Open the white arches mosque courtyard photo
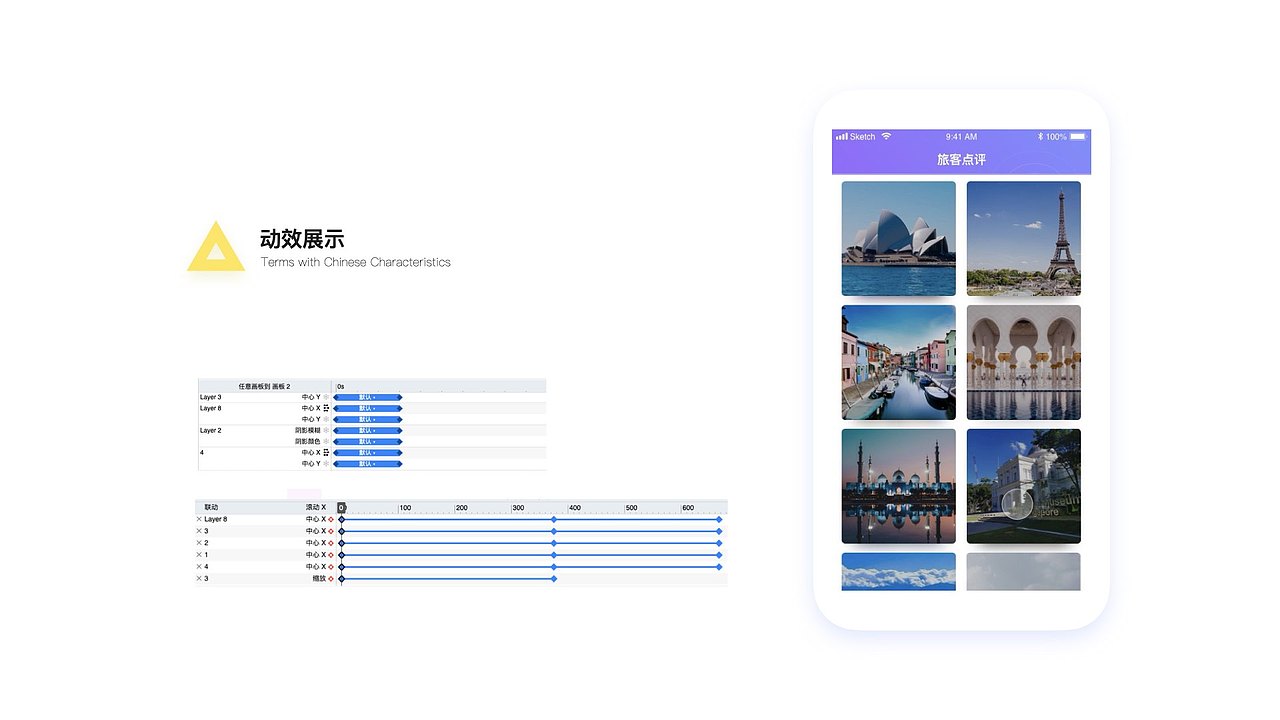The image size is (1280, 720). coord(1023,362)
